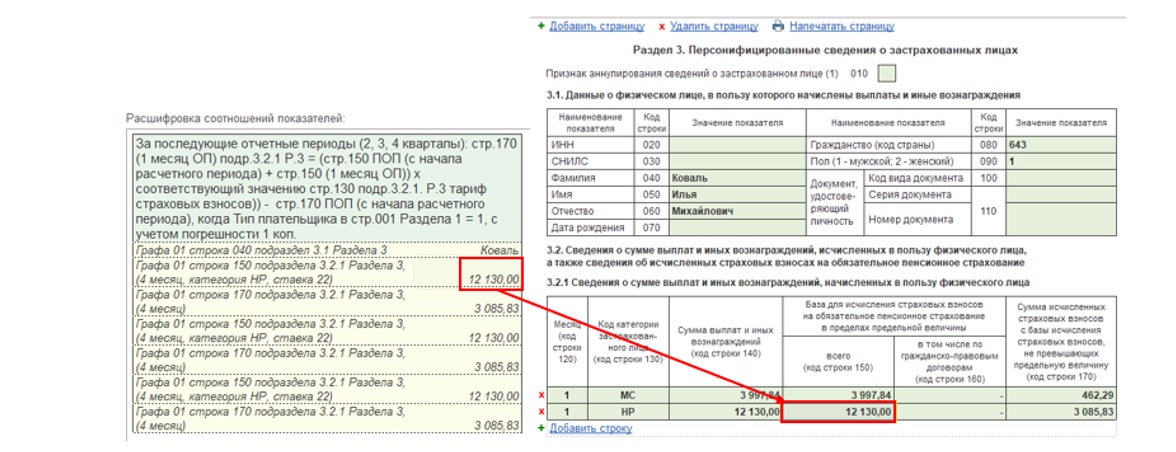The image size is (1176, 452).
Task: Click the НР row contributions cell 3 085,83
Action: [1063, 412]
